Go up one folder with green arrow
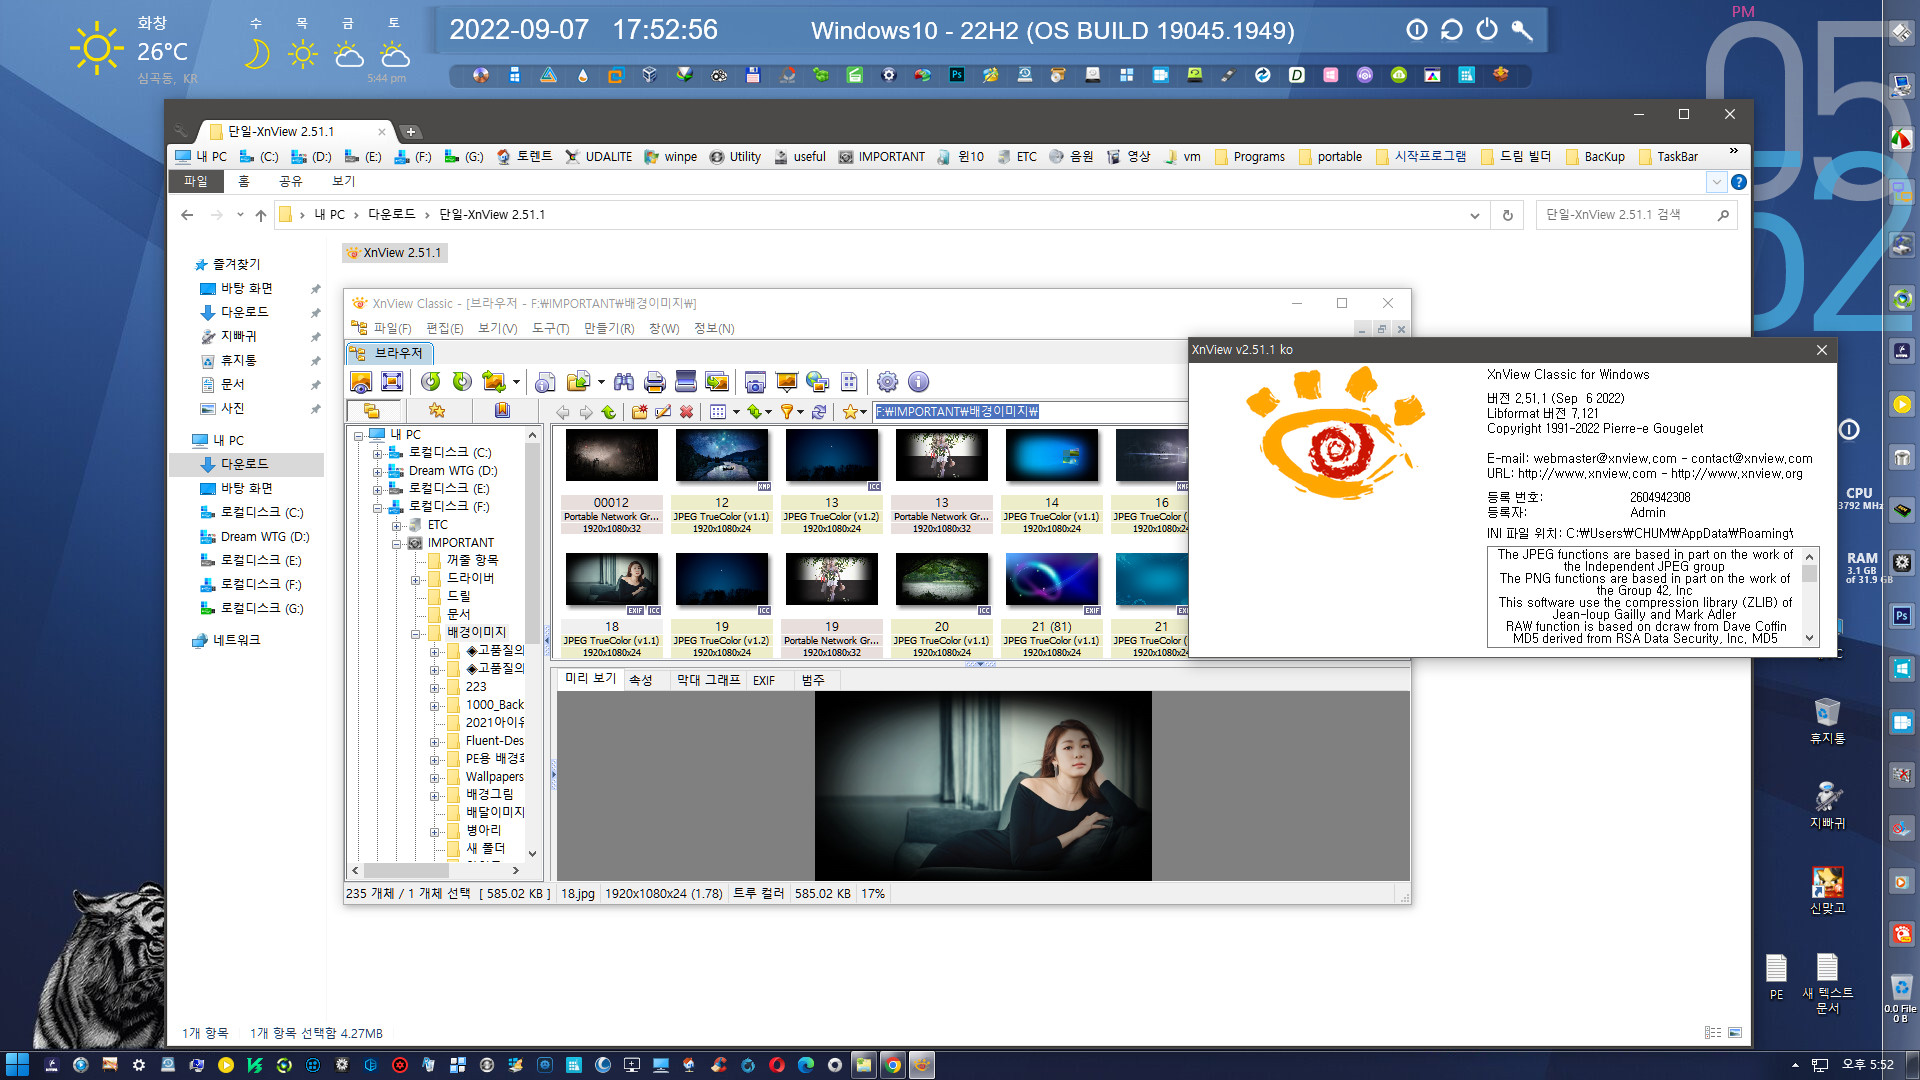Image resolution: width=1920 pixels, height=1080 pixels. [x=609, y=412]
